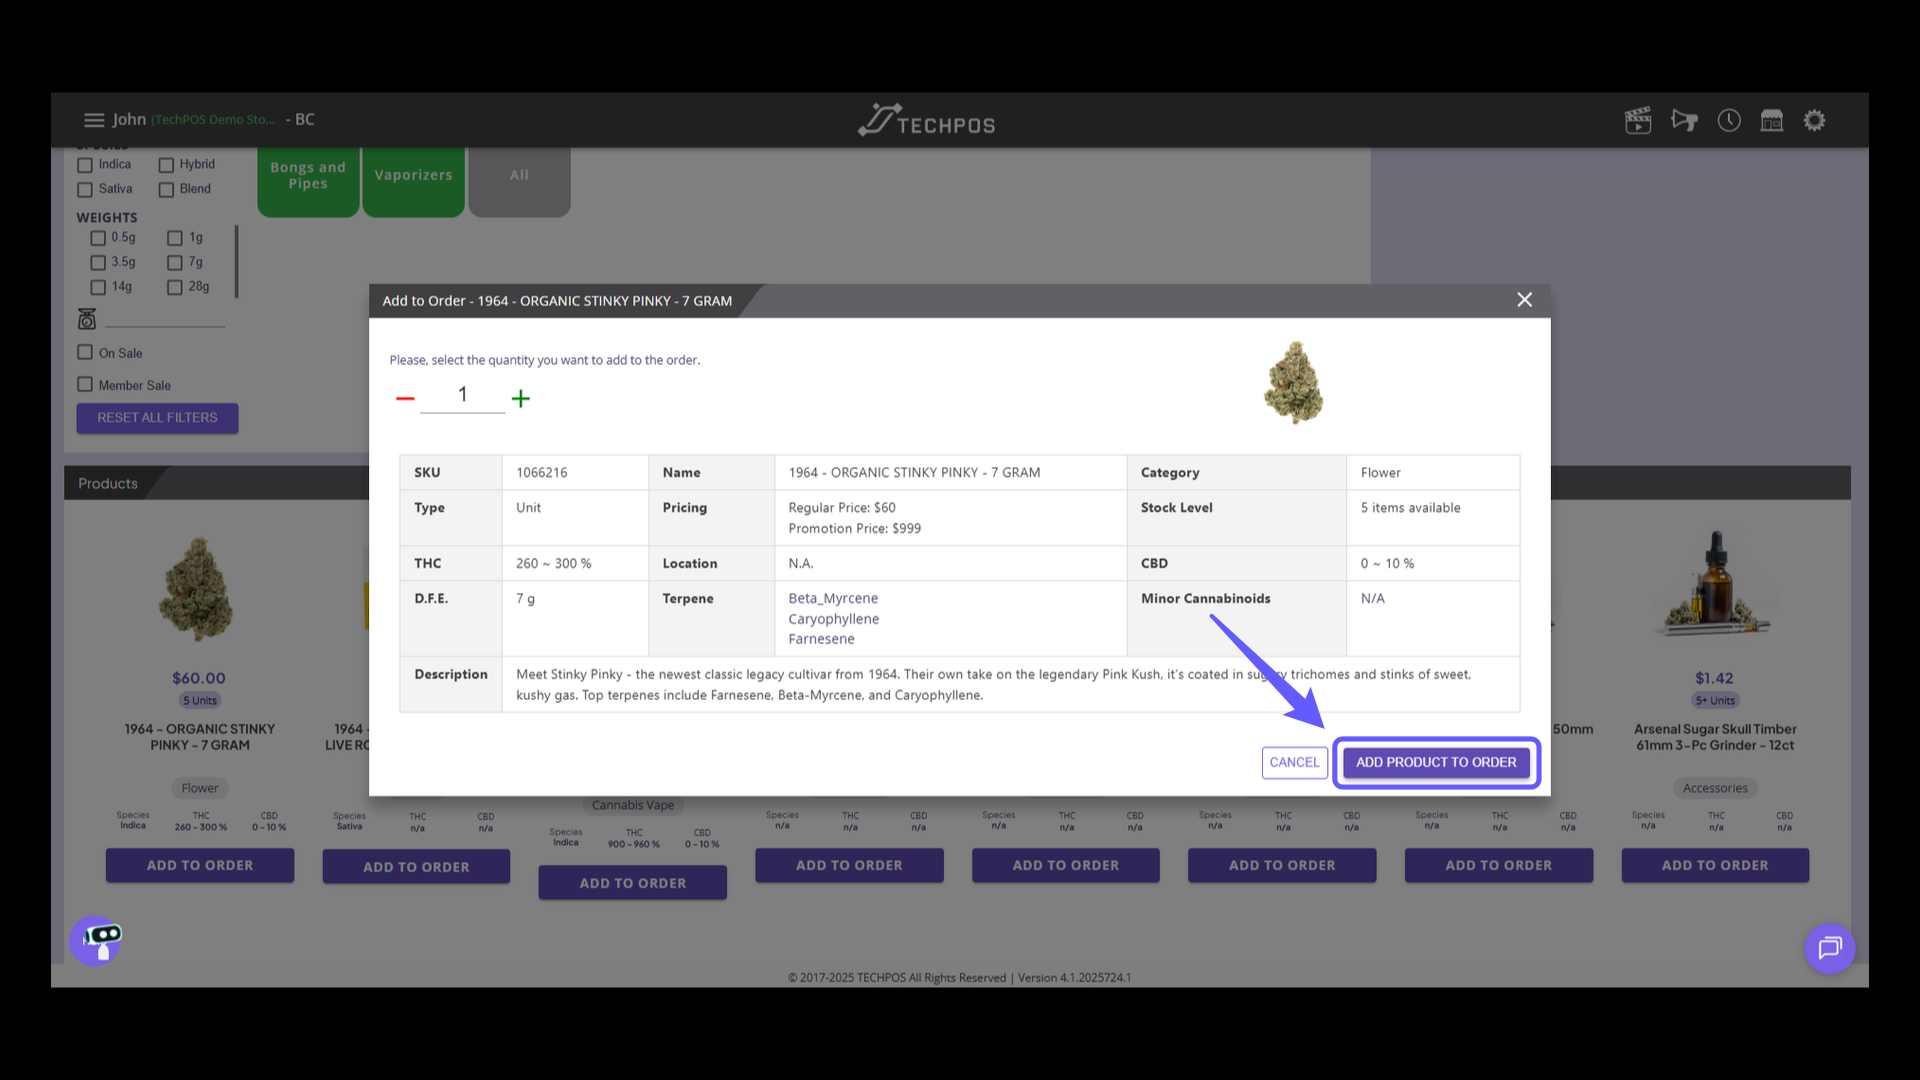Viewport: 1920px width, 1080px height.
Task: Click the $1.42 tincture bottle product image
Action: (1716, 583)
